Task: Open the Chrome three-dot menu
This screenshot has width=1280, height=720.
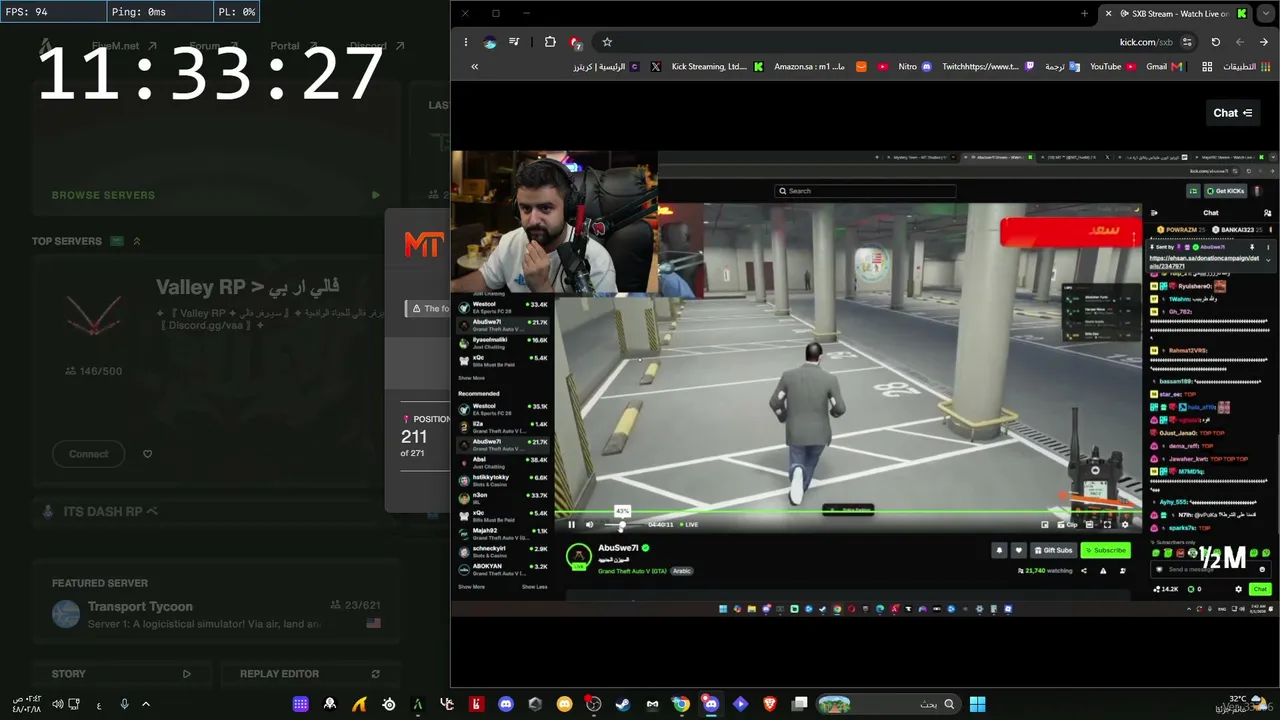Action: pos(466,42)
